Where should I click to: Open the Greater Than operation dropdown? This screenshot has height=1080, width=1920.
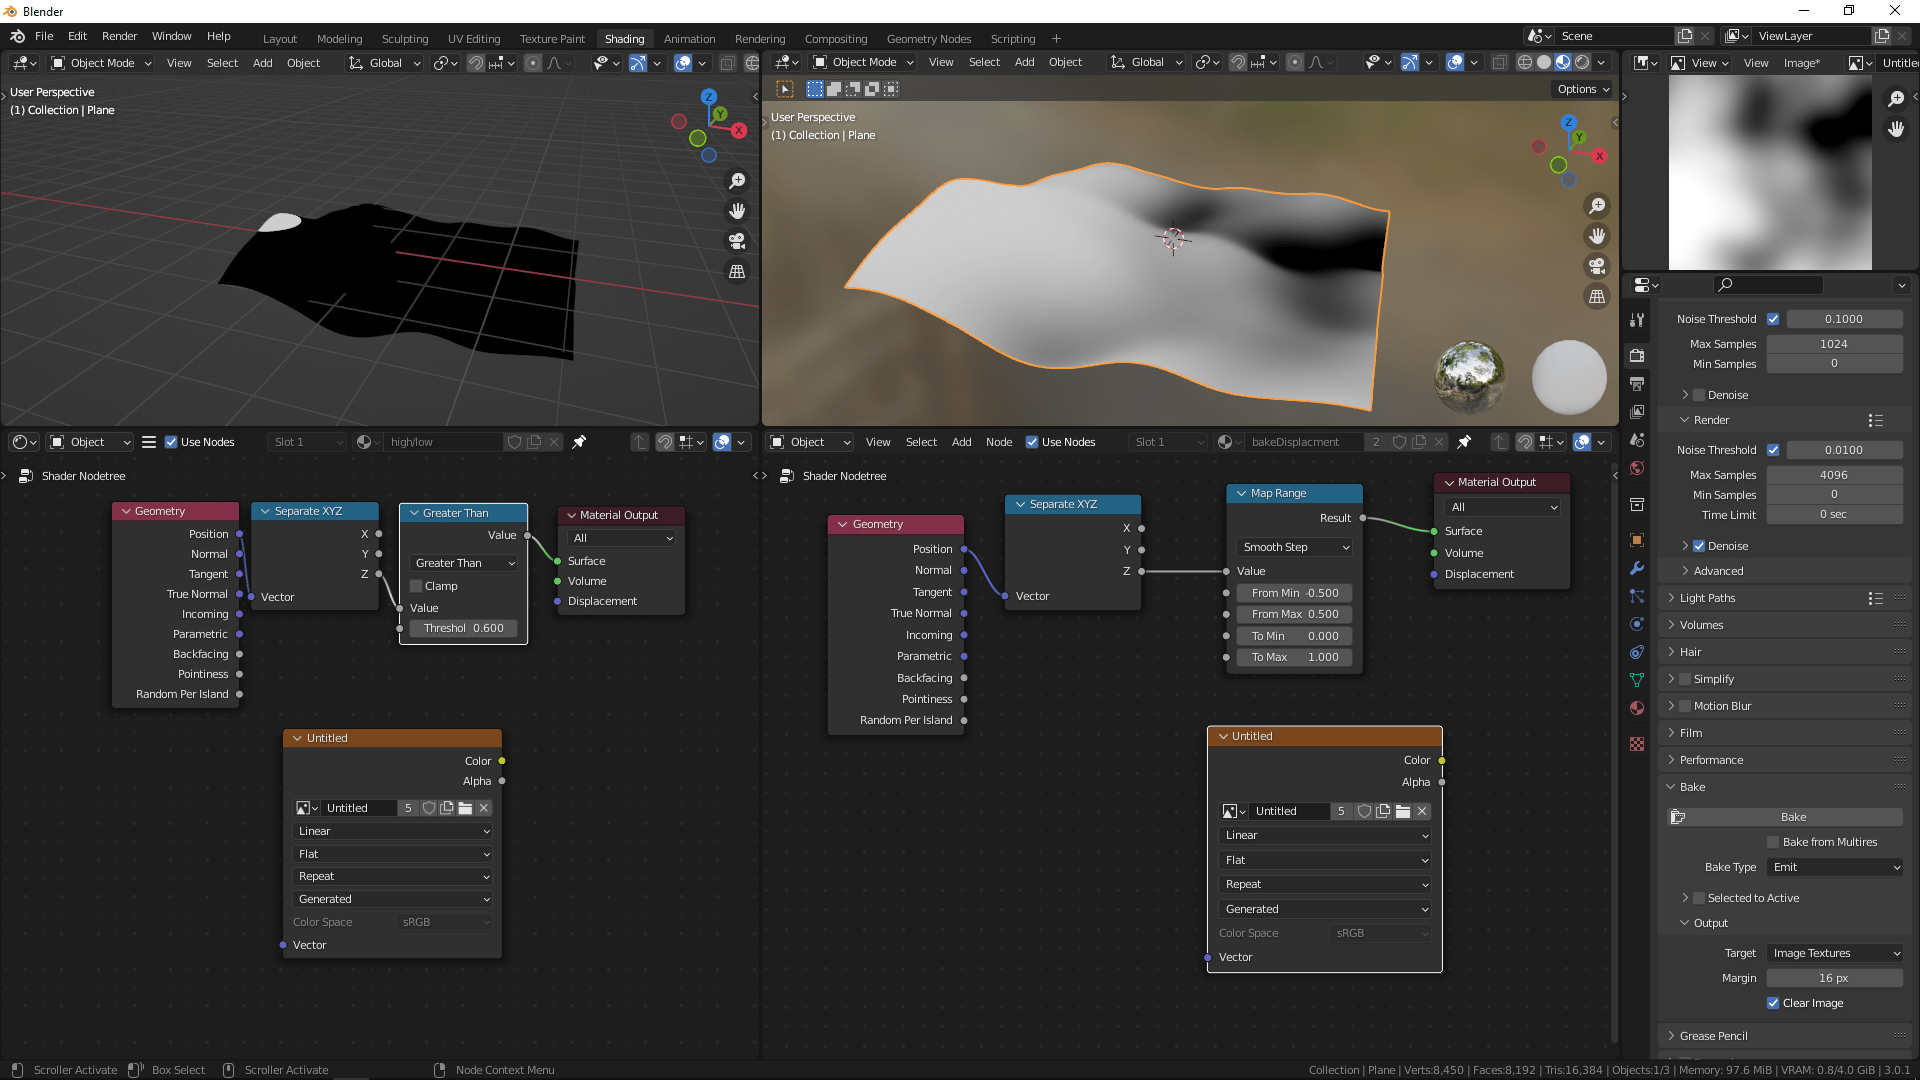pos(463,563)
